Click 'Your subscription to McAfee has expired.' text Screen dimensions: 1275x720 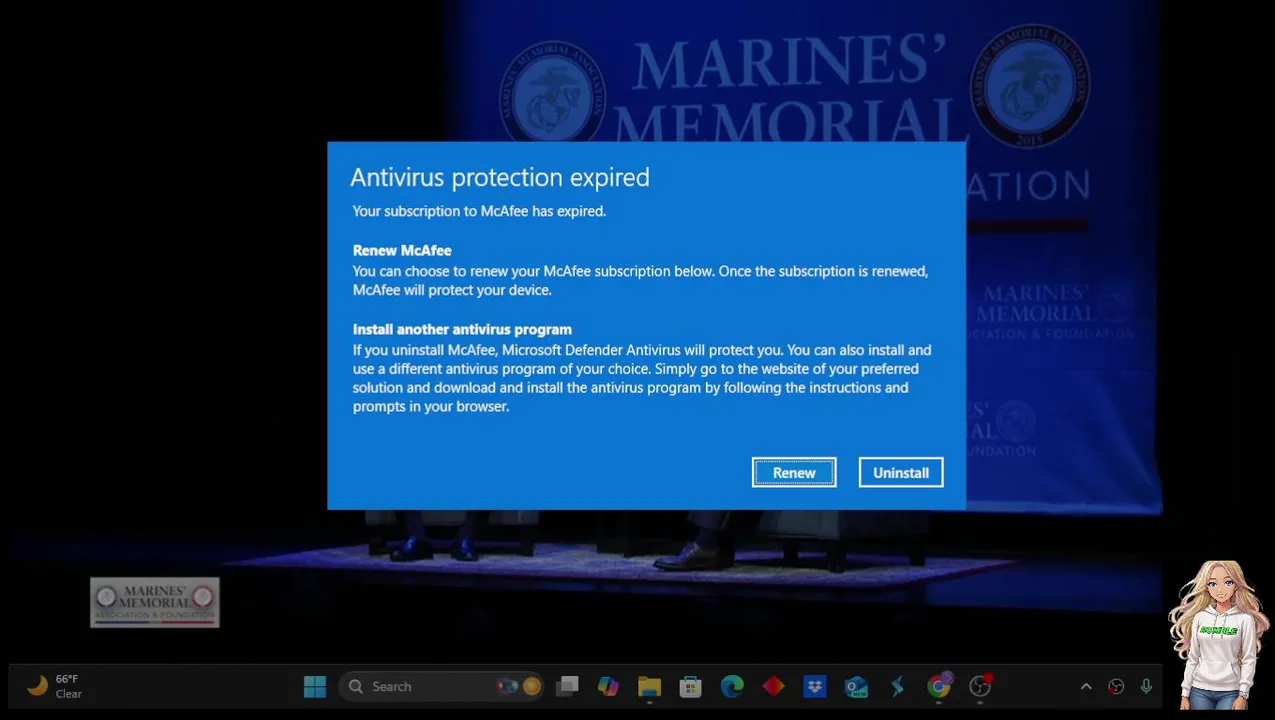(479, 211)
